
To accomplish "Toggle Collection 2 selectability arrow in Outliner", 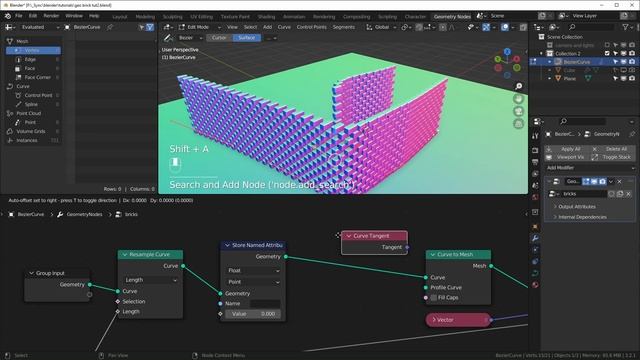I will click(616, 53).
